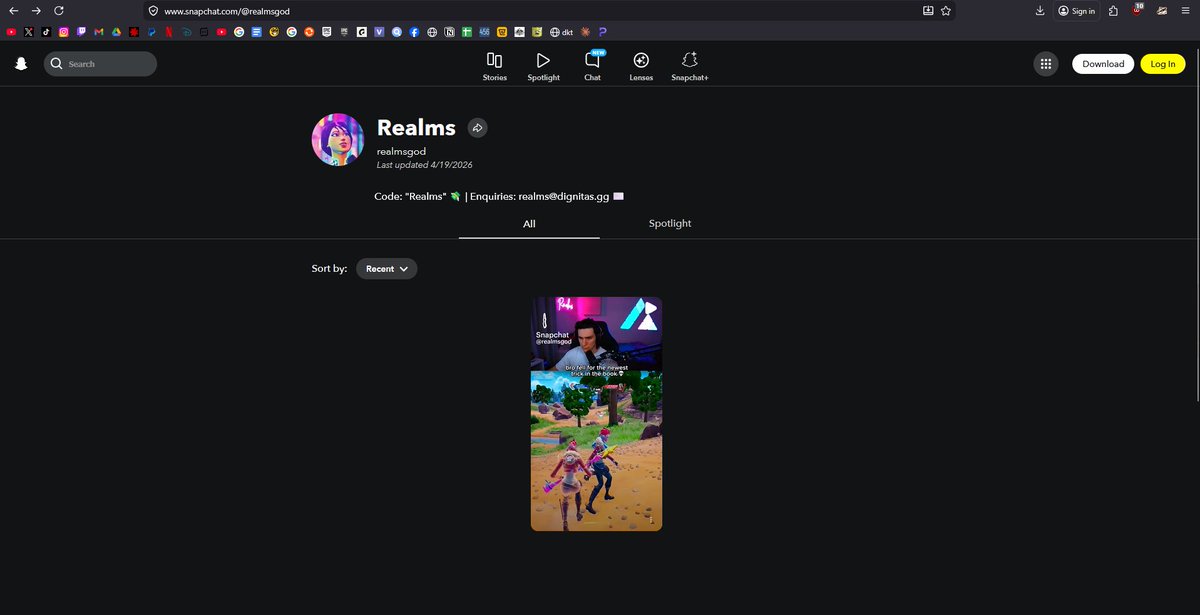Screen dimensions: 1200x615
Task: Click the Search input field
Action: click(x=100, y=63)
